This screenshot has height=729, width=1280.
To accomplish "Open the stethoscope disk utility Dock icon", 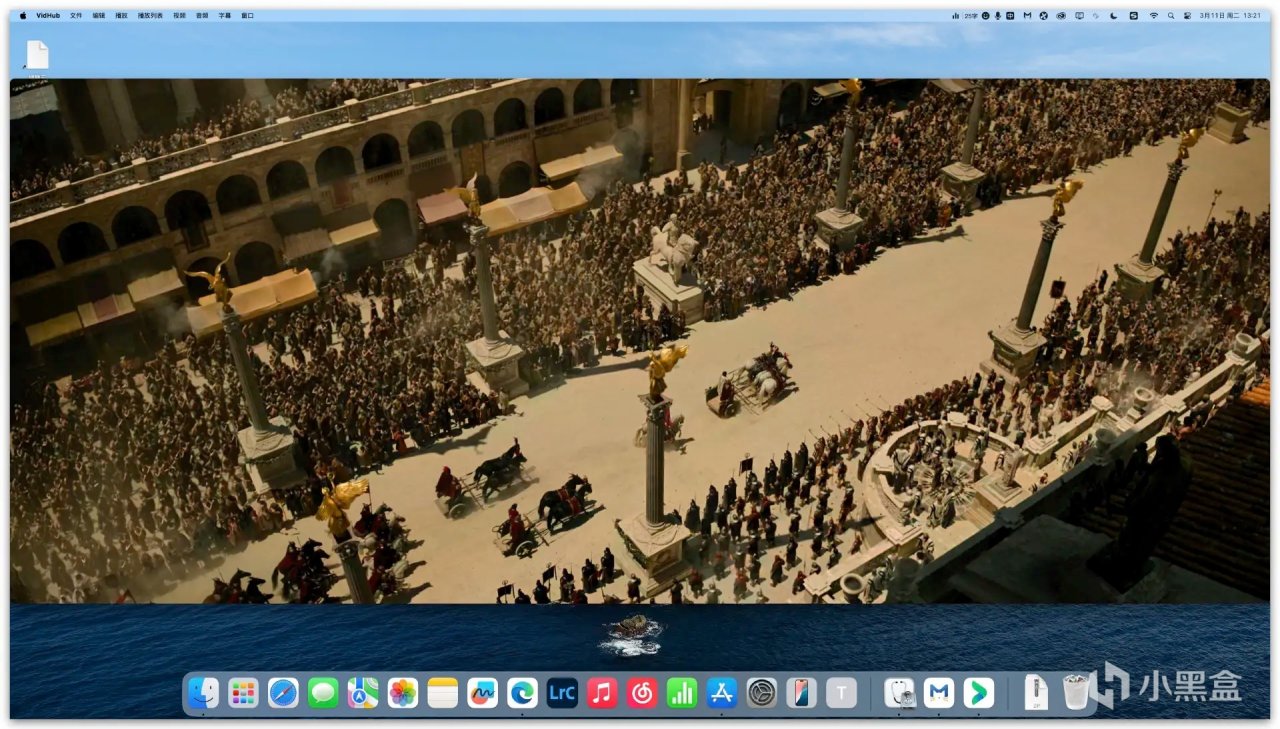I will (900, 692).
